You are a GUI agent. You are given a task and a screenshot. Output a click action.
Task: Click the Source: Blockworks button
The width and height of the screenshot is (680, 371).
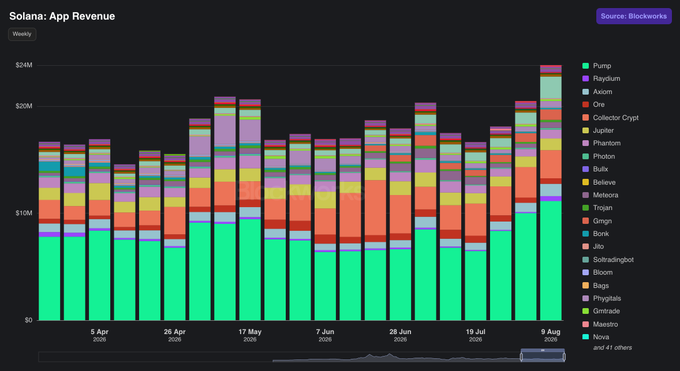click(x=634, y=16)
